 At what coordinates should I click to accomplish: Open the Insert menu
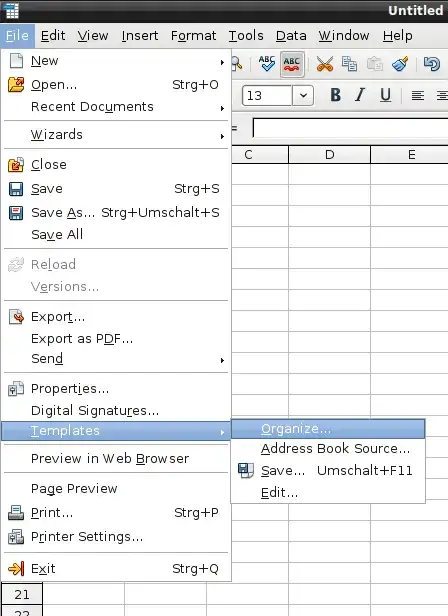(140, 36)
